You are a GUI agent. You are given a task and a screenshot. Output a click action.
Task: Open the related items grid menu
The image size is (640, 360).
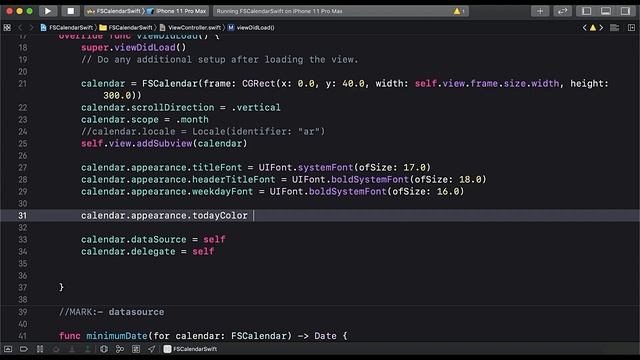(x=7, y=28)
